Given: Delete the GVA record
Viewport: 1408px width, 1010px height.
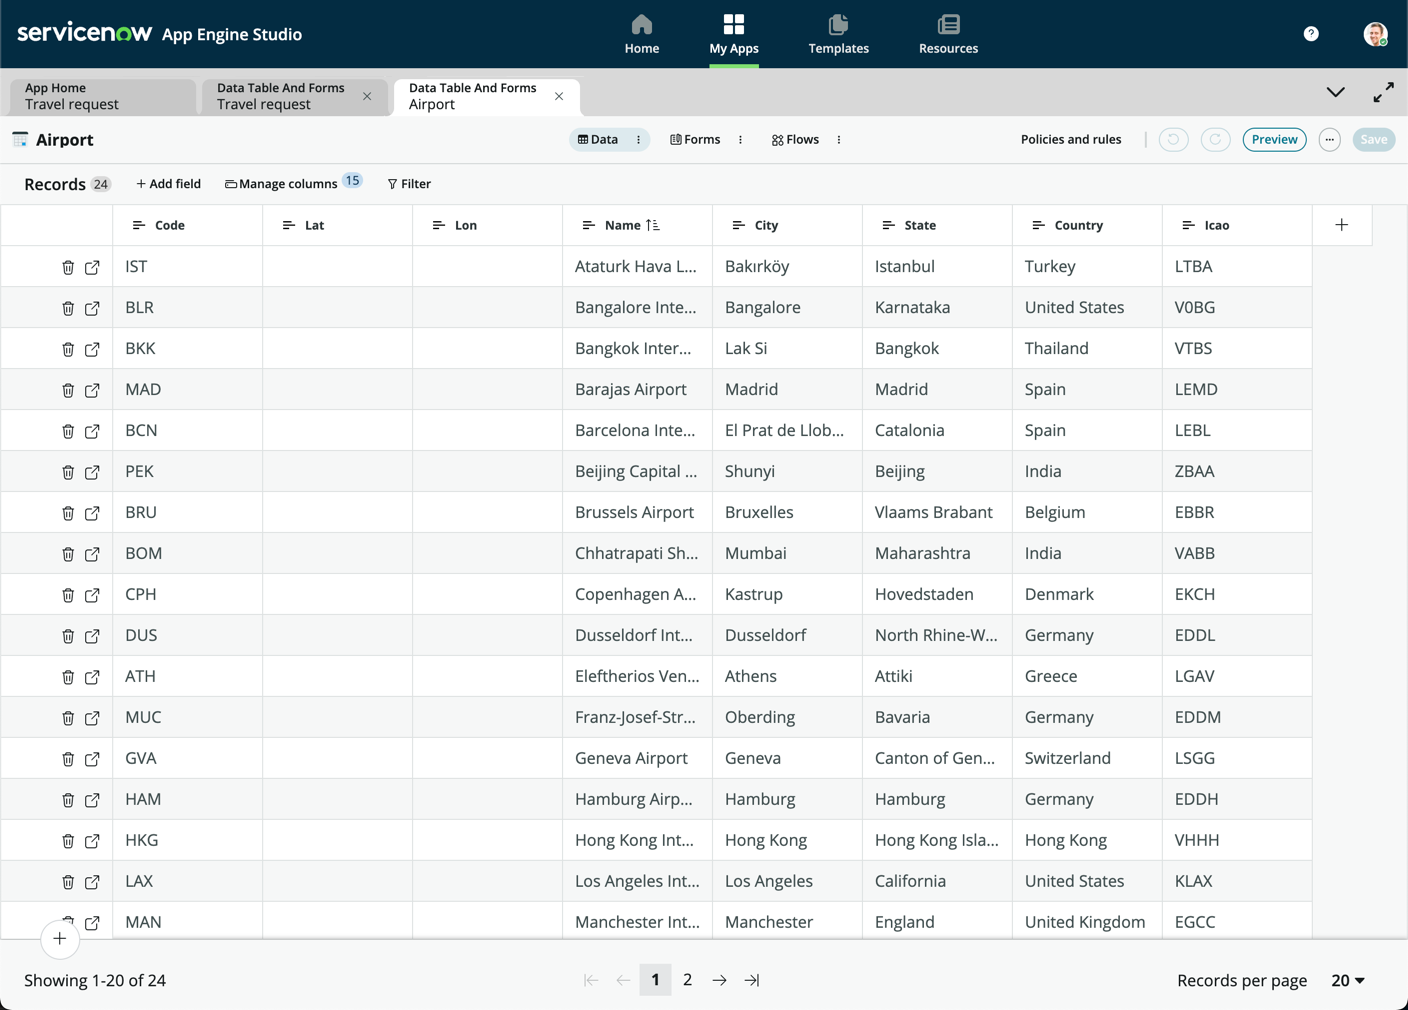Looking at the screenshot, I should tap(68, 759).
